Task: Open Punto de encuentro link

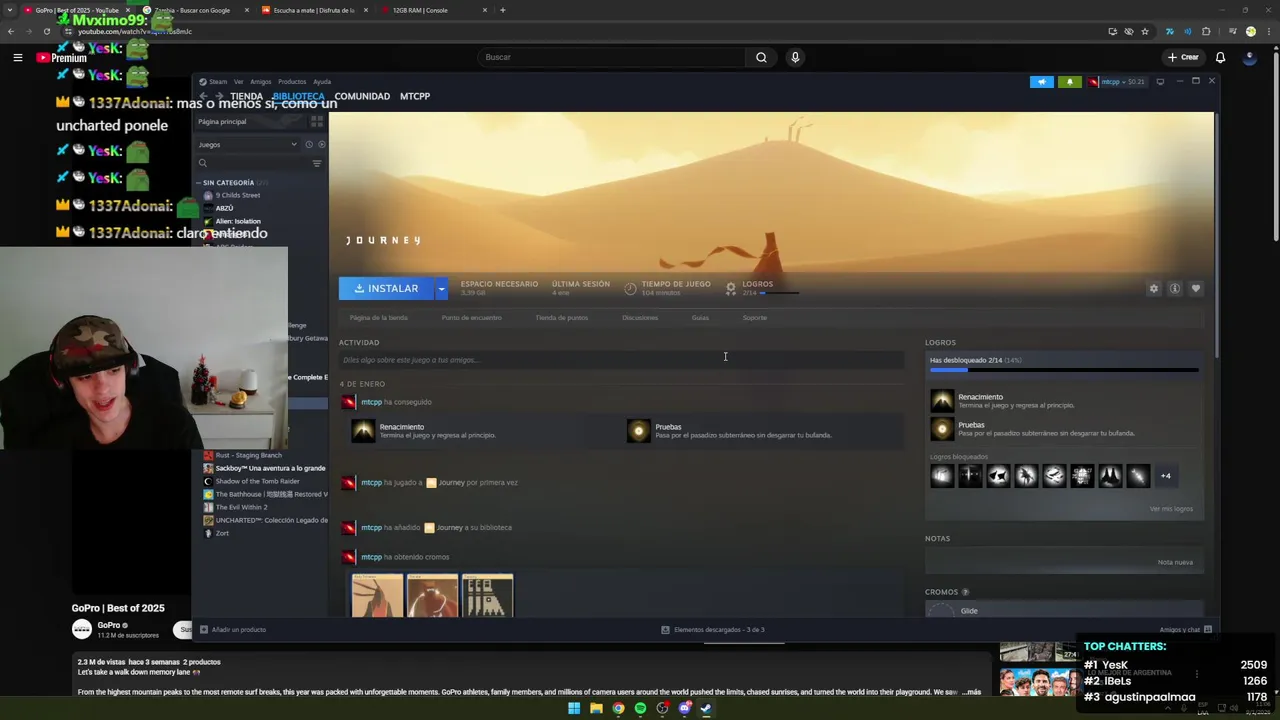Action: tap(471, 317)
